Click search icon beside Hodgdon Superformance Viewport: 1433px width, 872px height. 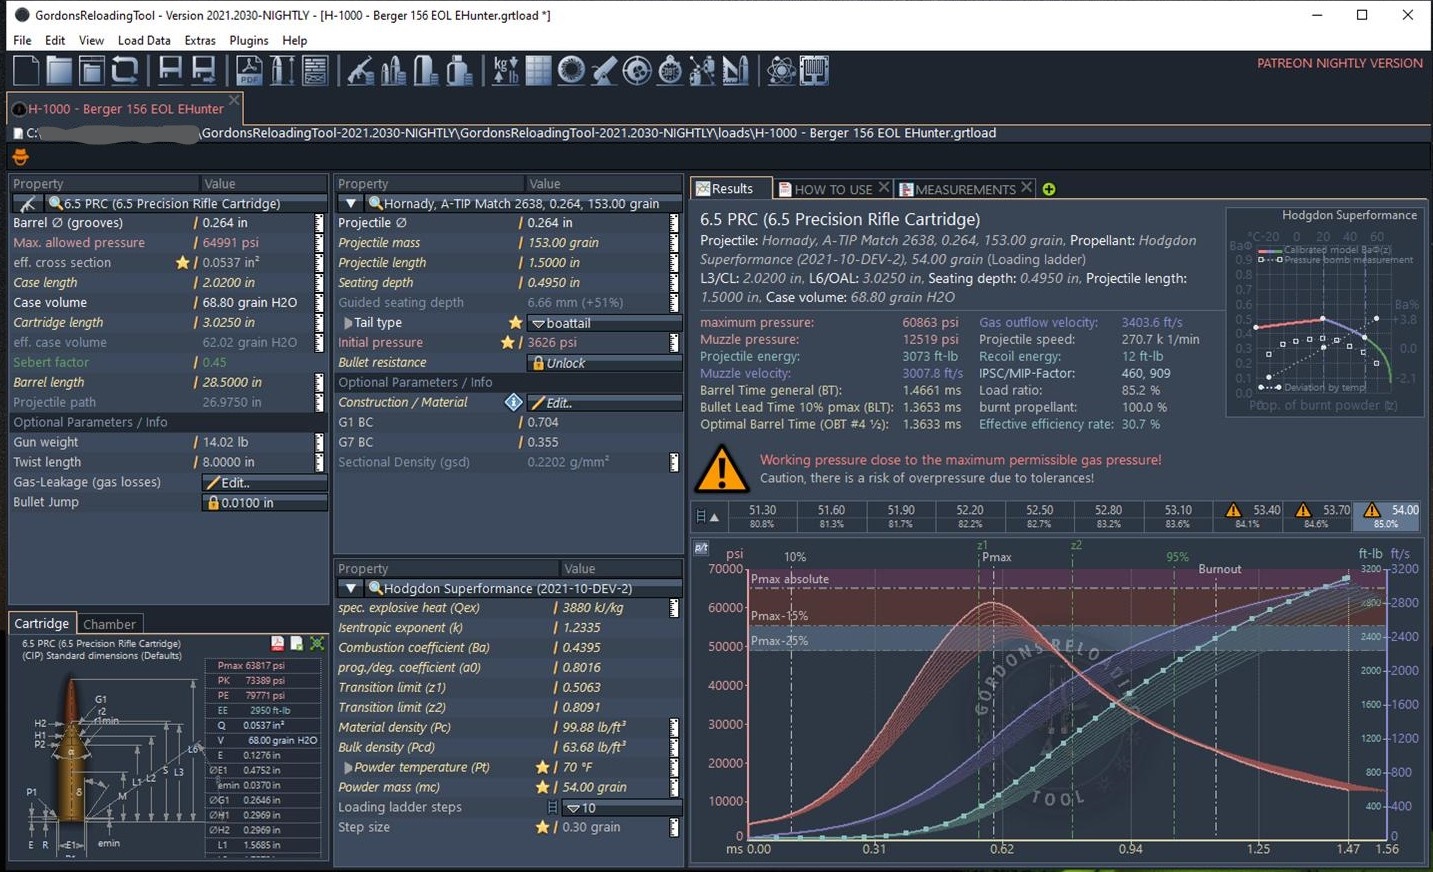pyautogui.click(x=375, y=588)
